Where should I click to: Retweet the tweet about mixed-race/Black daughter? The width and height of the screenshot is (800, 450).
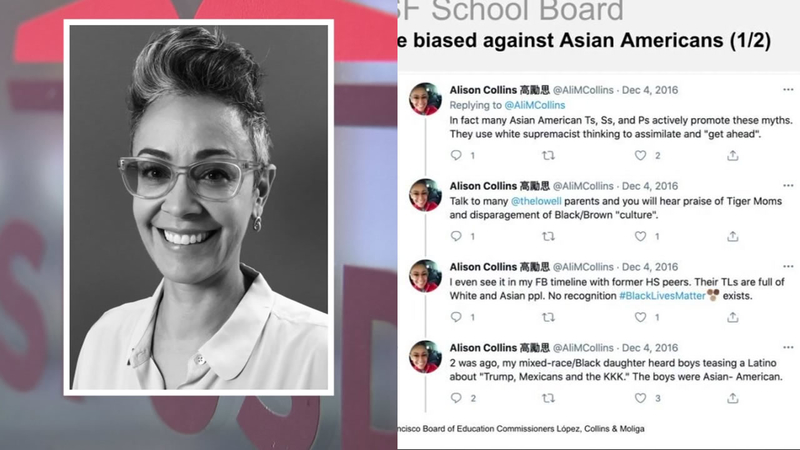click(x=548, y=398)
